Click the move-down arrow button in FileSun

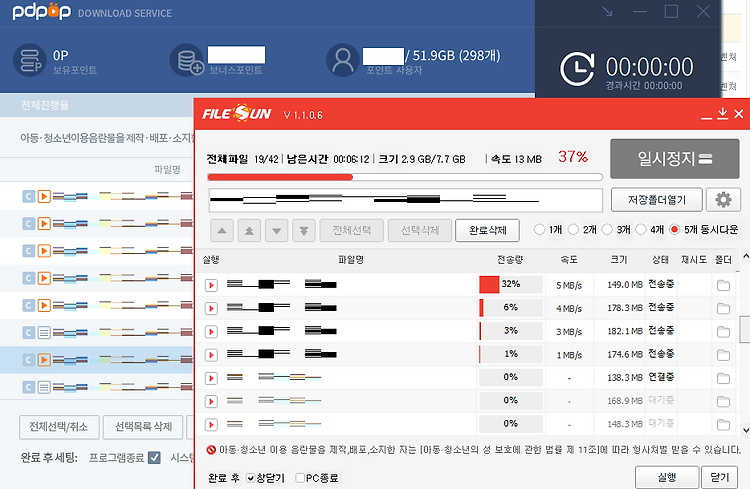pos(276,231)
